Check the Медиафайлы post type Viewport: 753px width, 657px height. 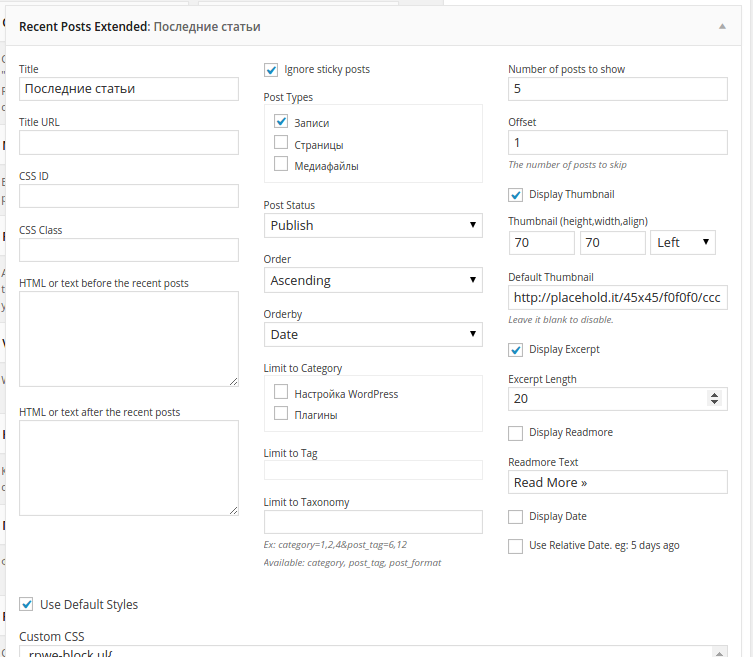[281, 165]
